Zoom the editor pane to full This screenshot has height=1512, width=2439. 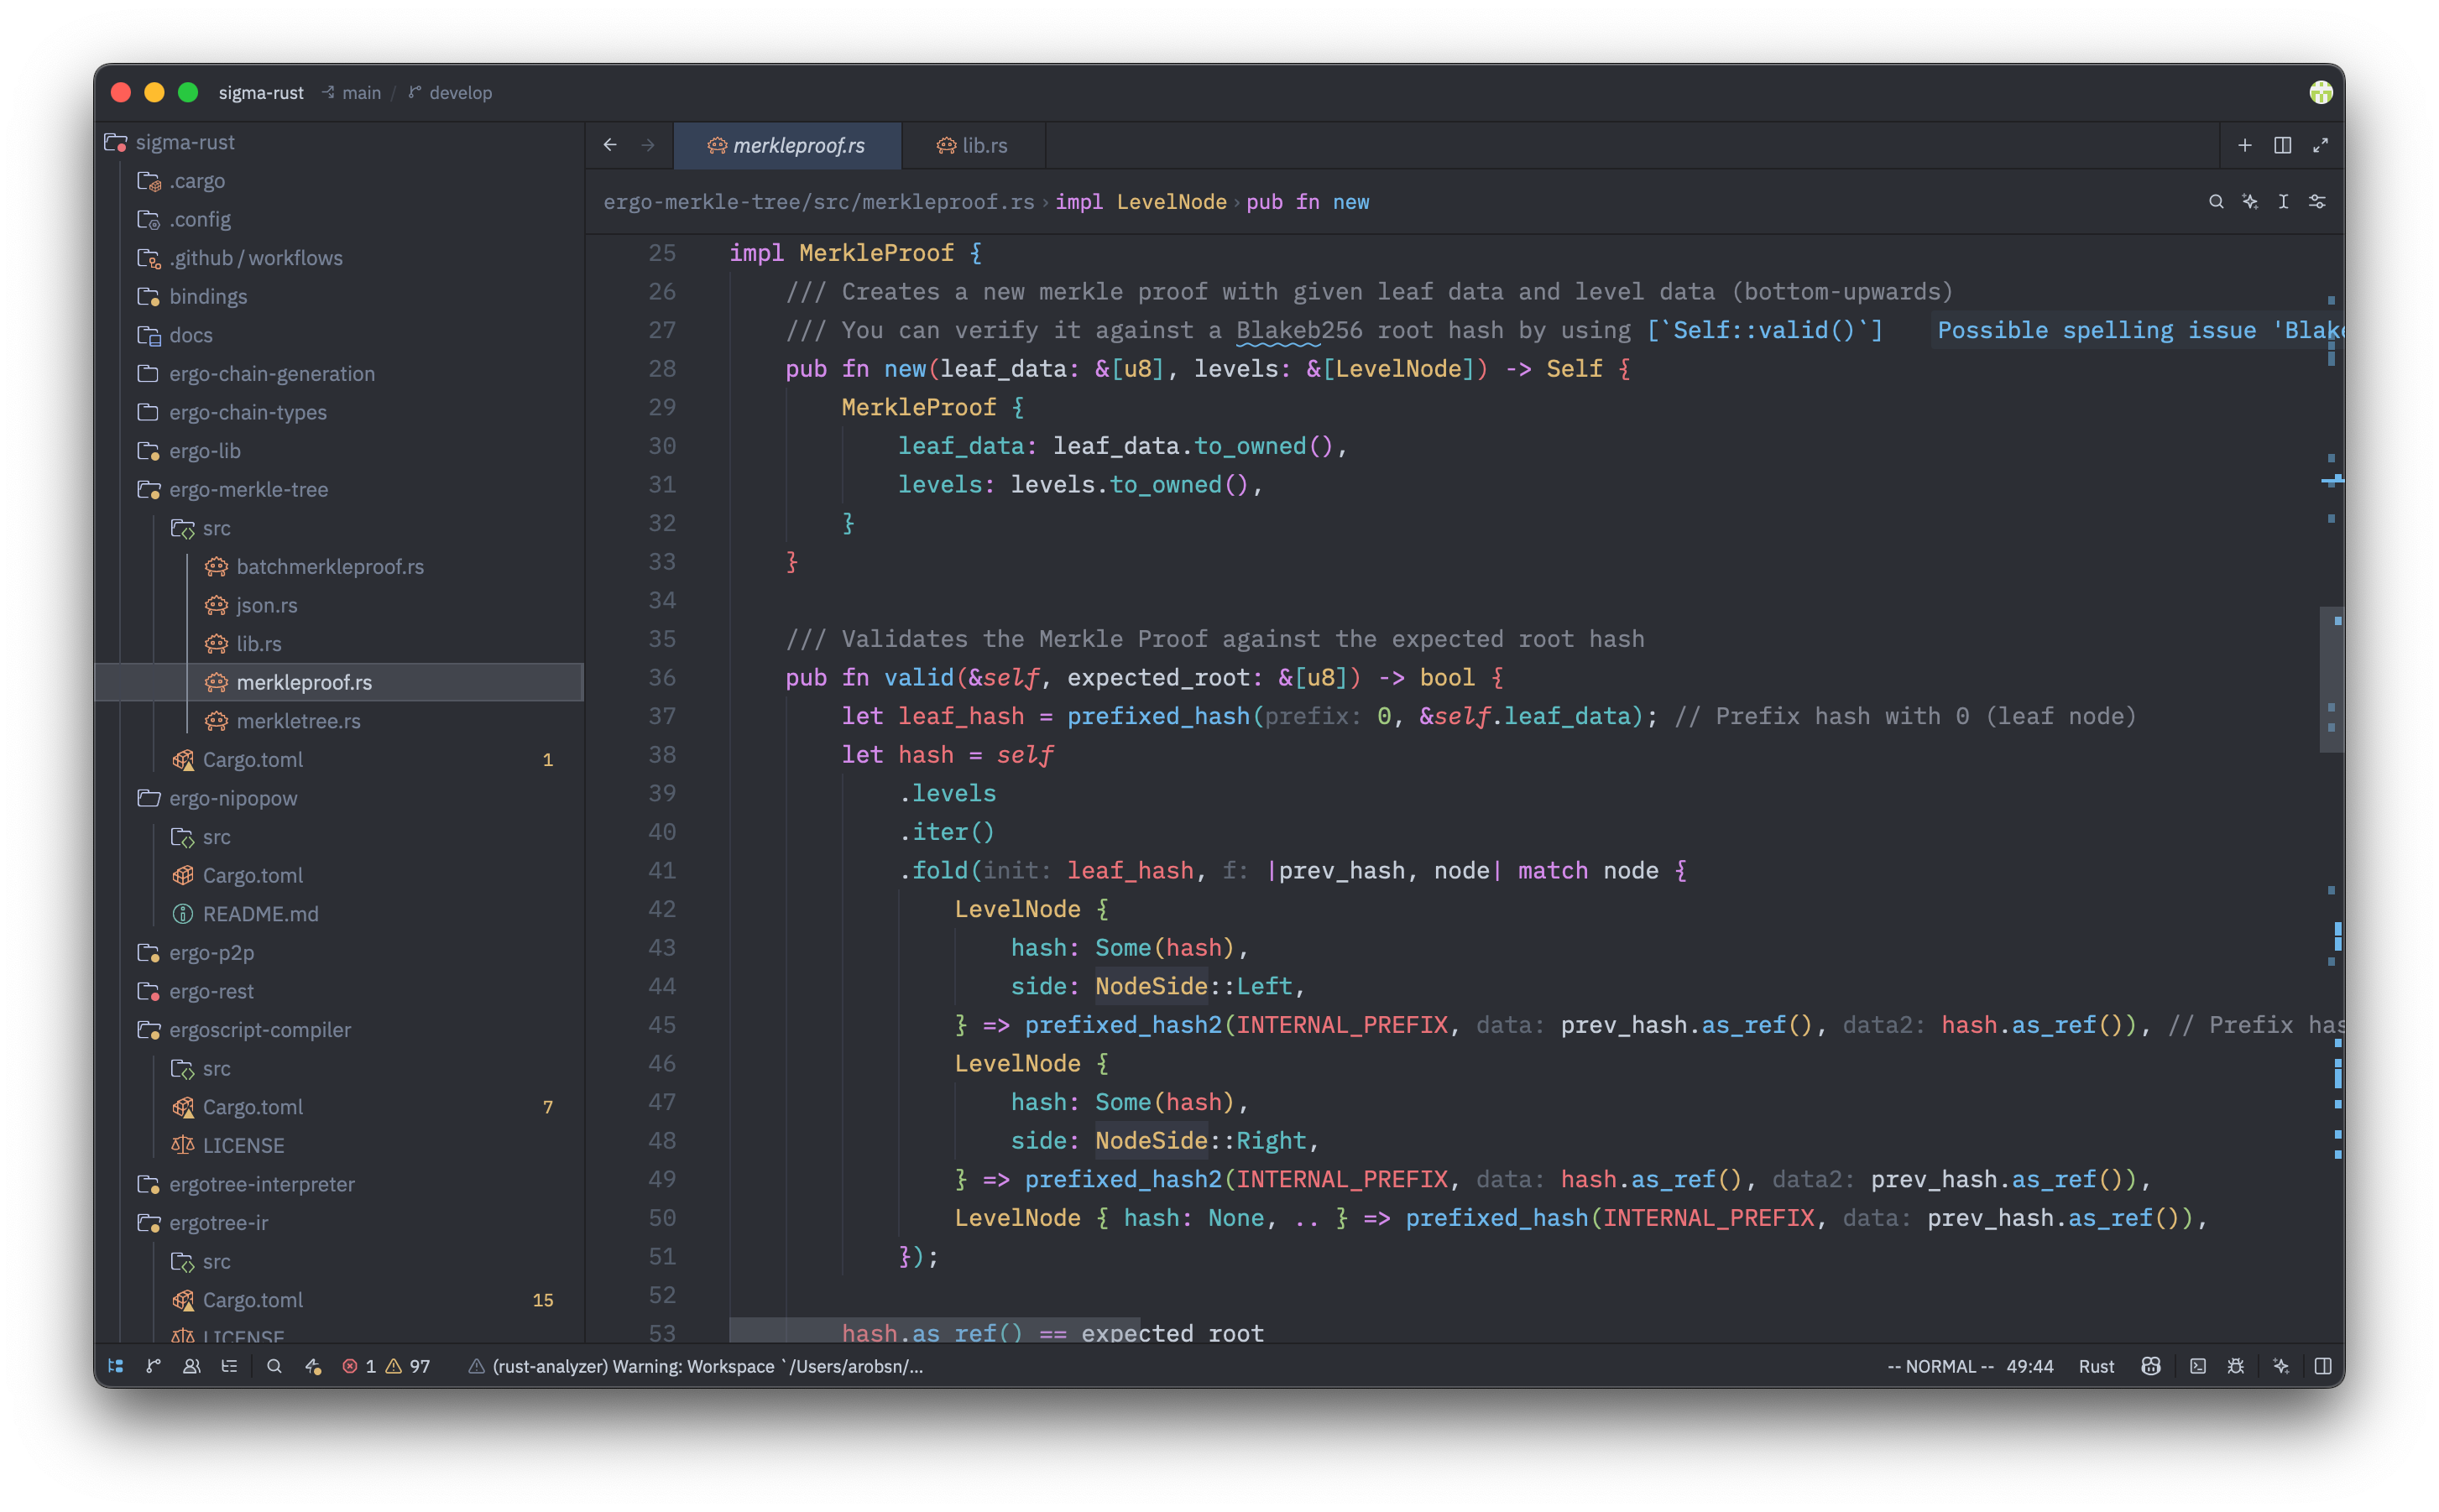coord(2320,145)
